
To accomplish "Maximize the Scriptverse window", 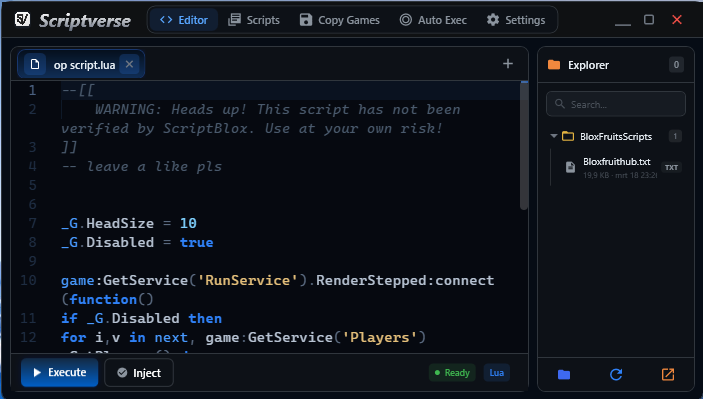I will coord(649,19).
